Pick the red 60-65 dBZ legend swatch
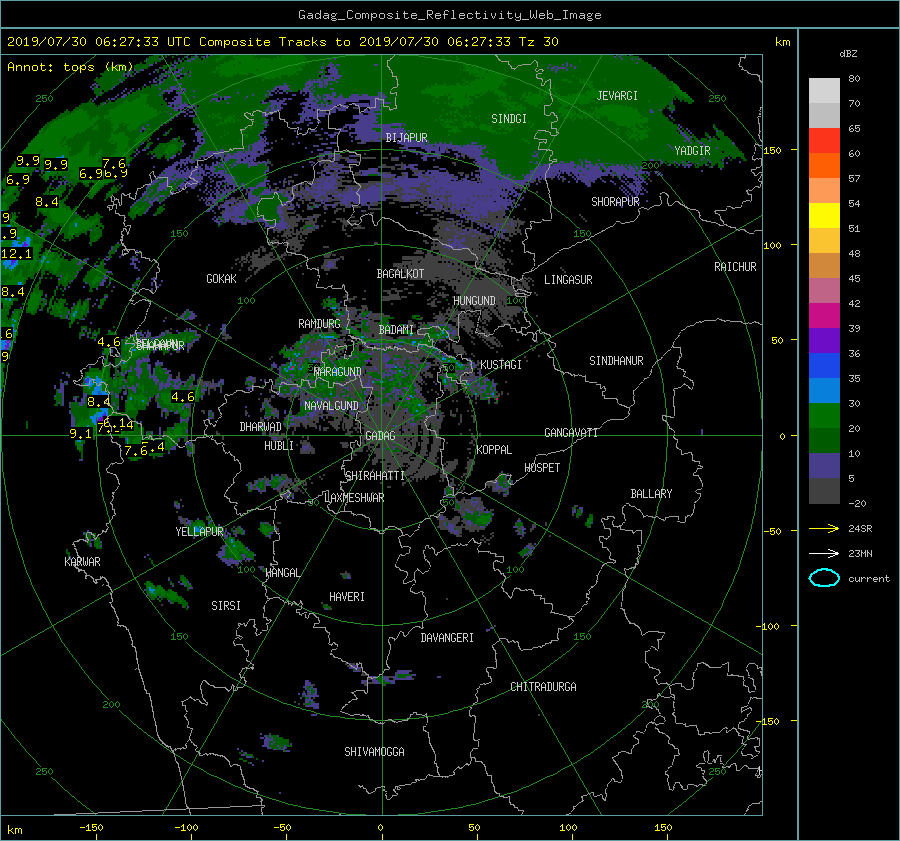The height and width of the screenshot is (841, 900). (x=824, y=141)
